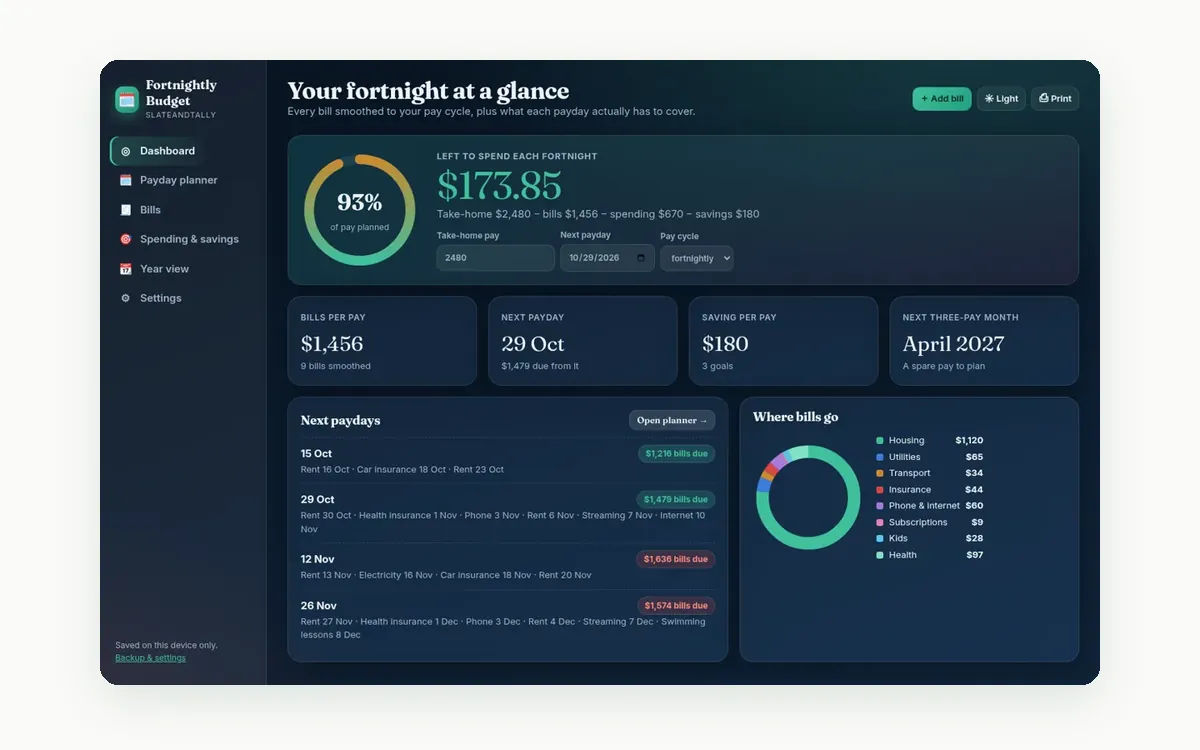Click the Take-home pay input field
Viewport: 1200px width, 750px height.
(x=496, y=258)
